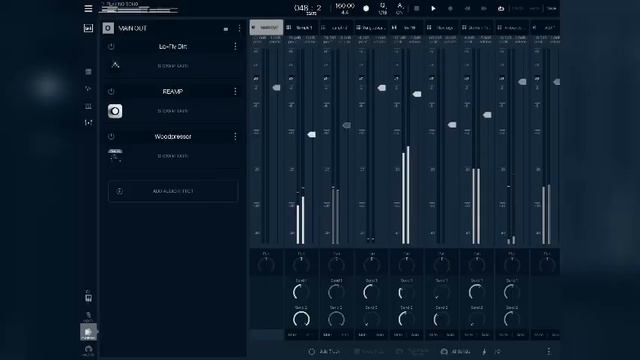The width and height of the screenshot is (640, 360).
Task: Open the Lo-Fly Dirt three-dot menu
Action: click(235, 47)
